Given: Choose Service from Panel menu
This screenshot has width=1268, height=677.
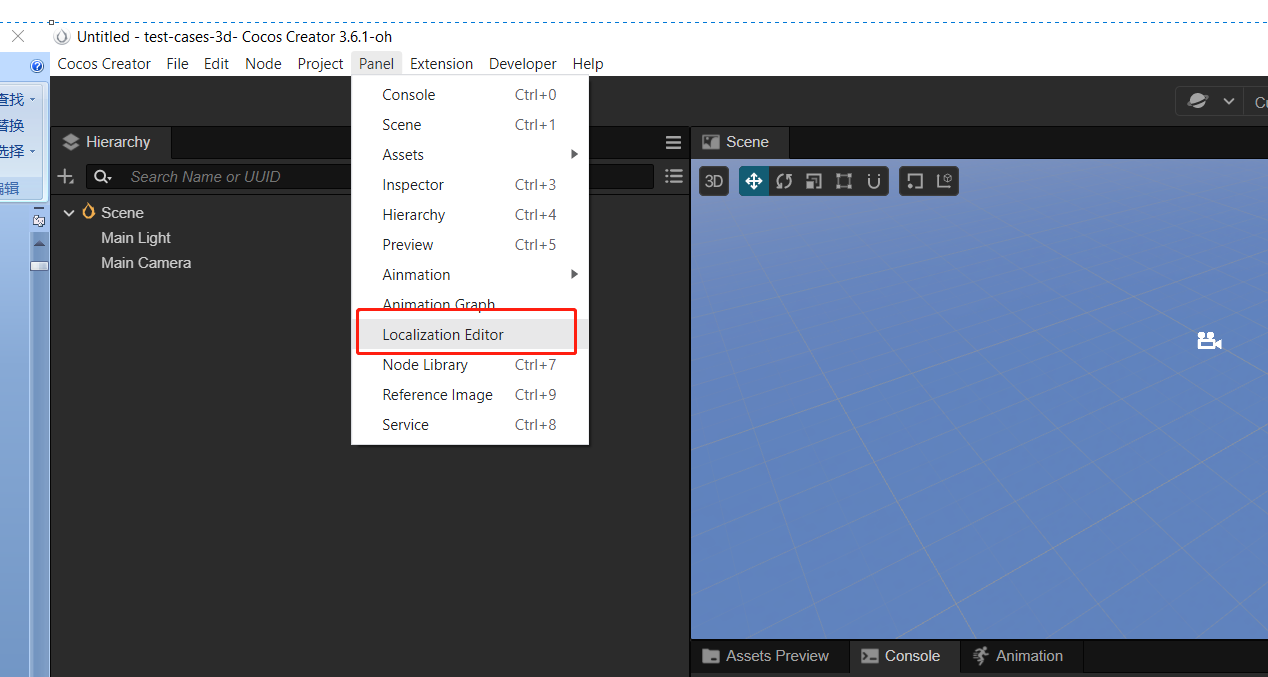Looking at the screenshot, I should tap(470, 425).
